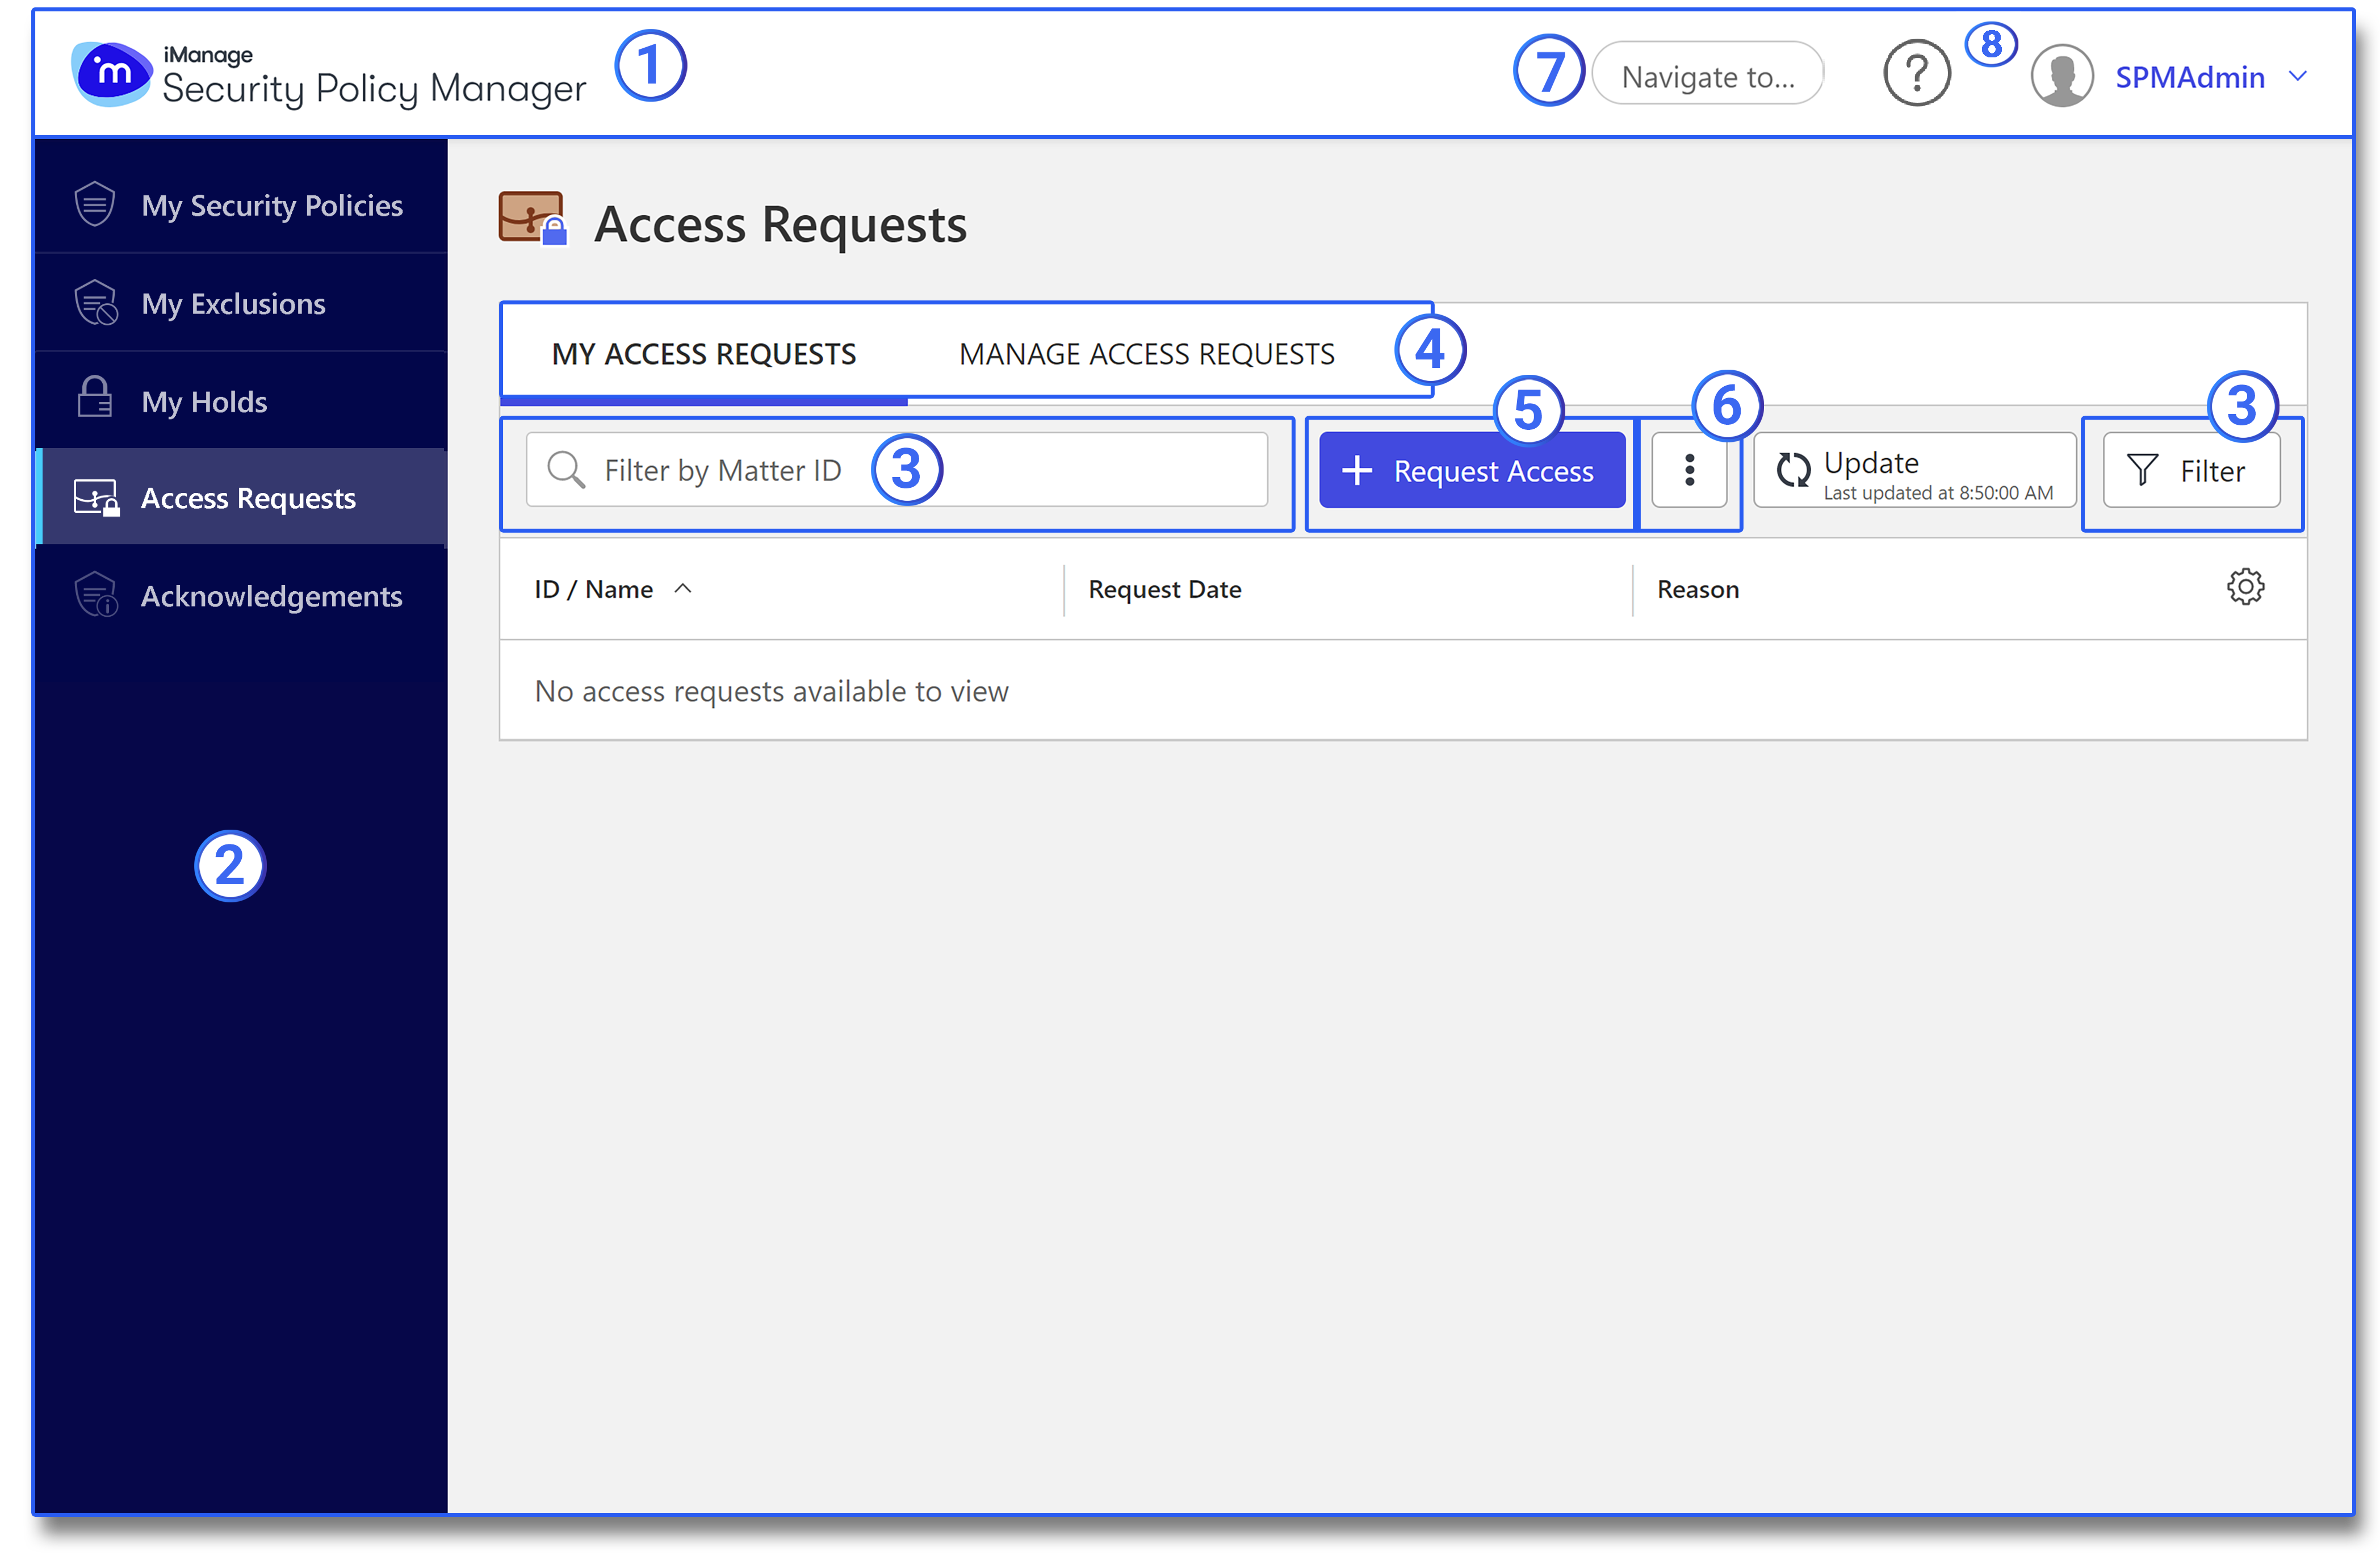2380x1556 pixels.
Task: Select the My Exclusions sidebar icon
Action: tap(96, 303)
